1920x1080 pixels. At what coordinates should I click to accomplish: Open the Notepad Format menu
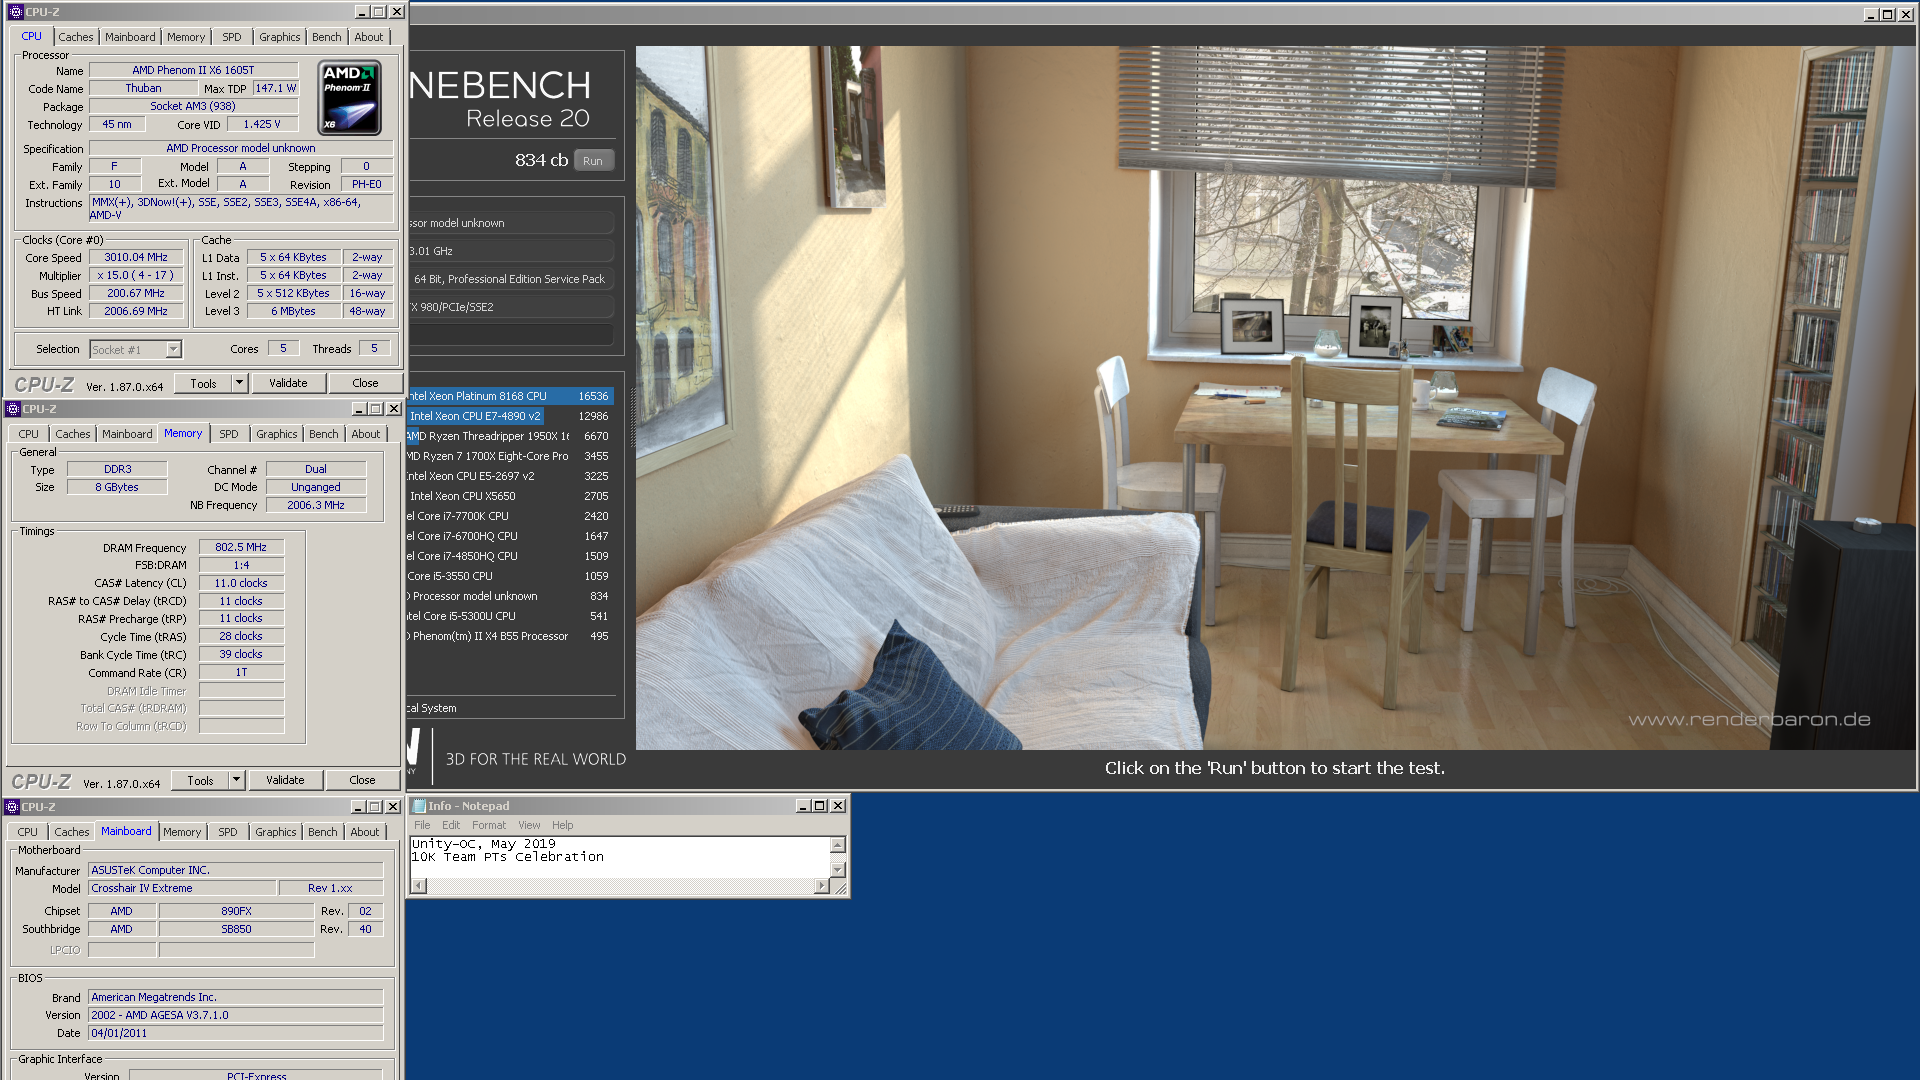[x=489, y=825]
